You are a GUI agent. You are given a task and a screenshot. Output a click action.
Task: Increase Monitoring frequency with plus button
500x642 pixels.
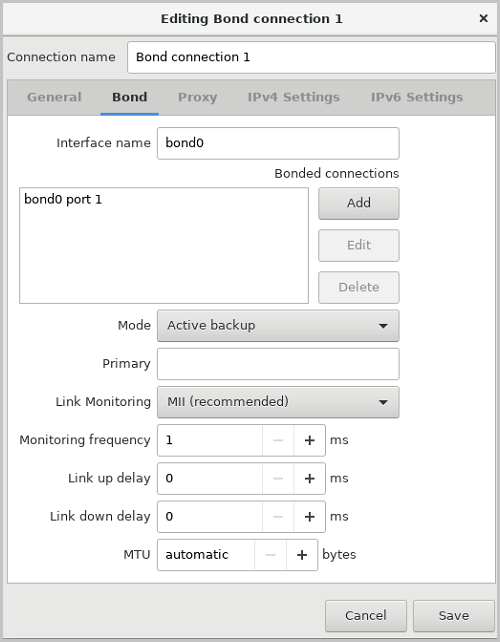310,440
